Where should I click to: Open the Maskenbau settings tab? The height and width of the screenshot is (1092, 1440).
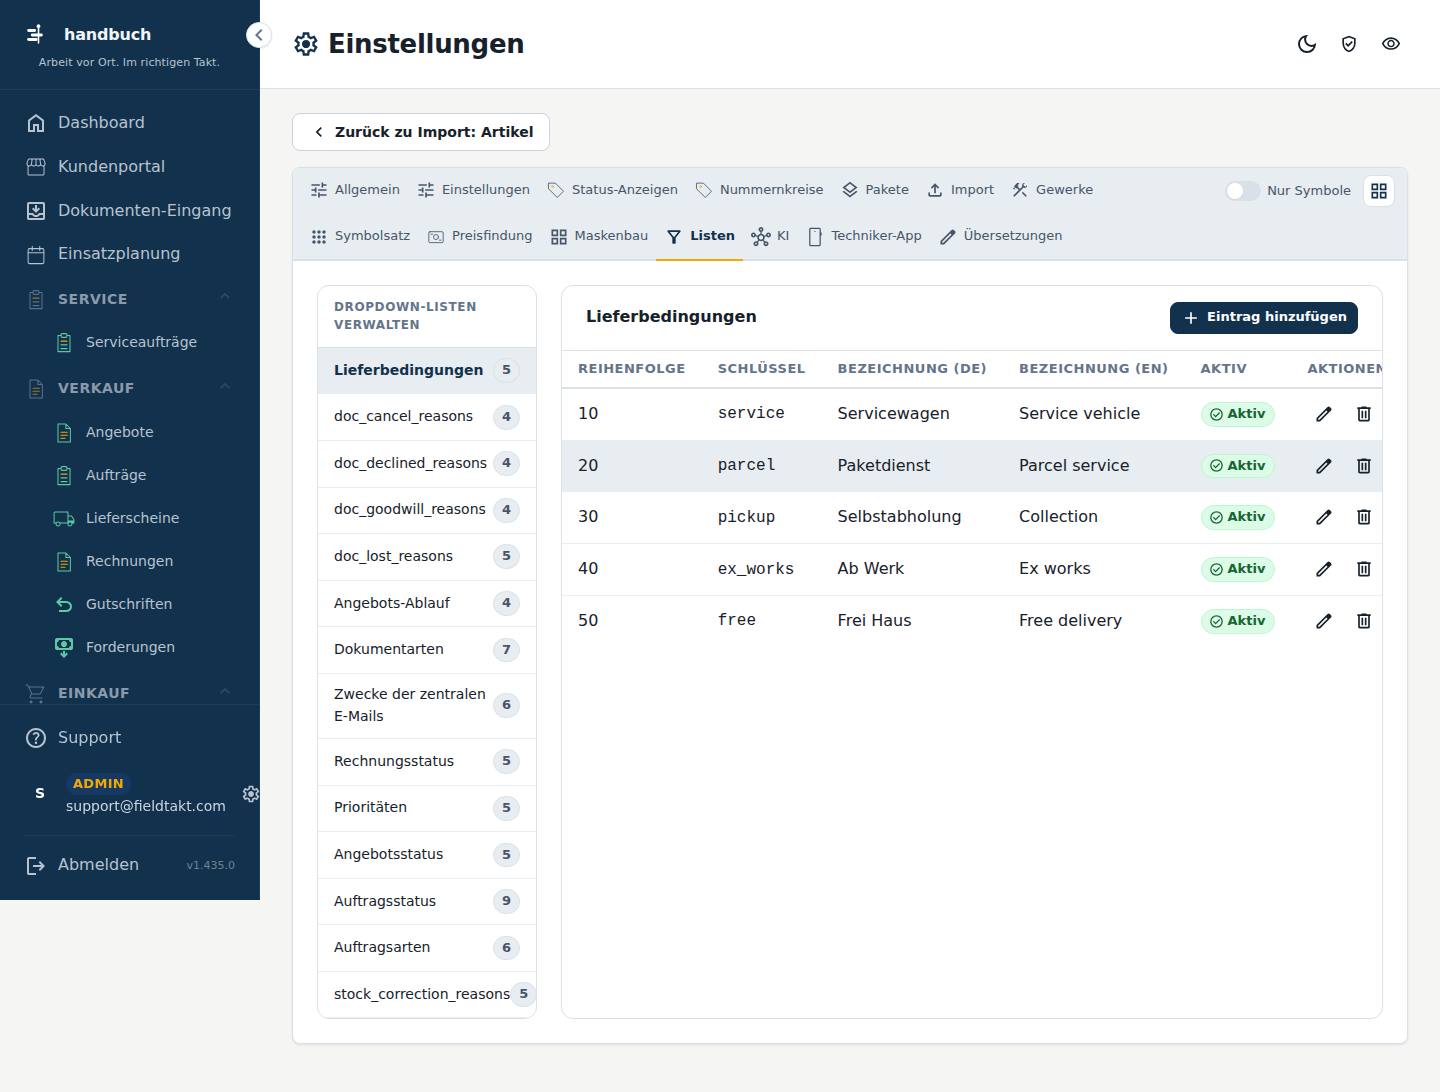point(599,236)
